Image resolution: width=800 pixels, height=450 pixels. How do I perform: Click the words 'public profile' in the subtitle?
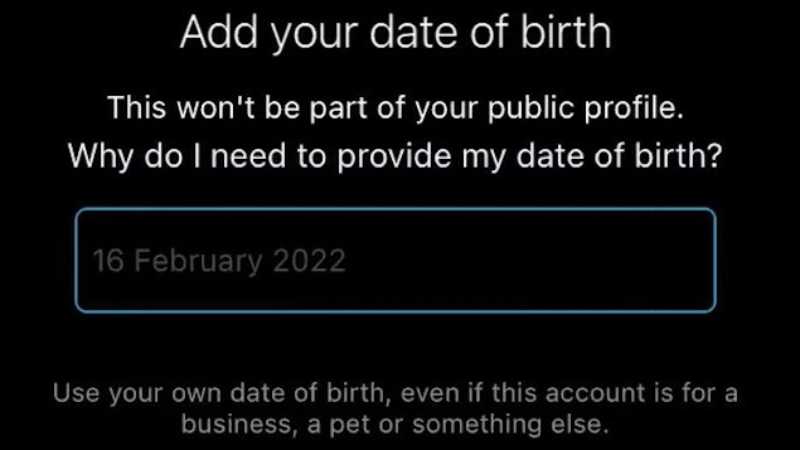pyautogui.click(x=585, y=108)
